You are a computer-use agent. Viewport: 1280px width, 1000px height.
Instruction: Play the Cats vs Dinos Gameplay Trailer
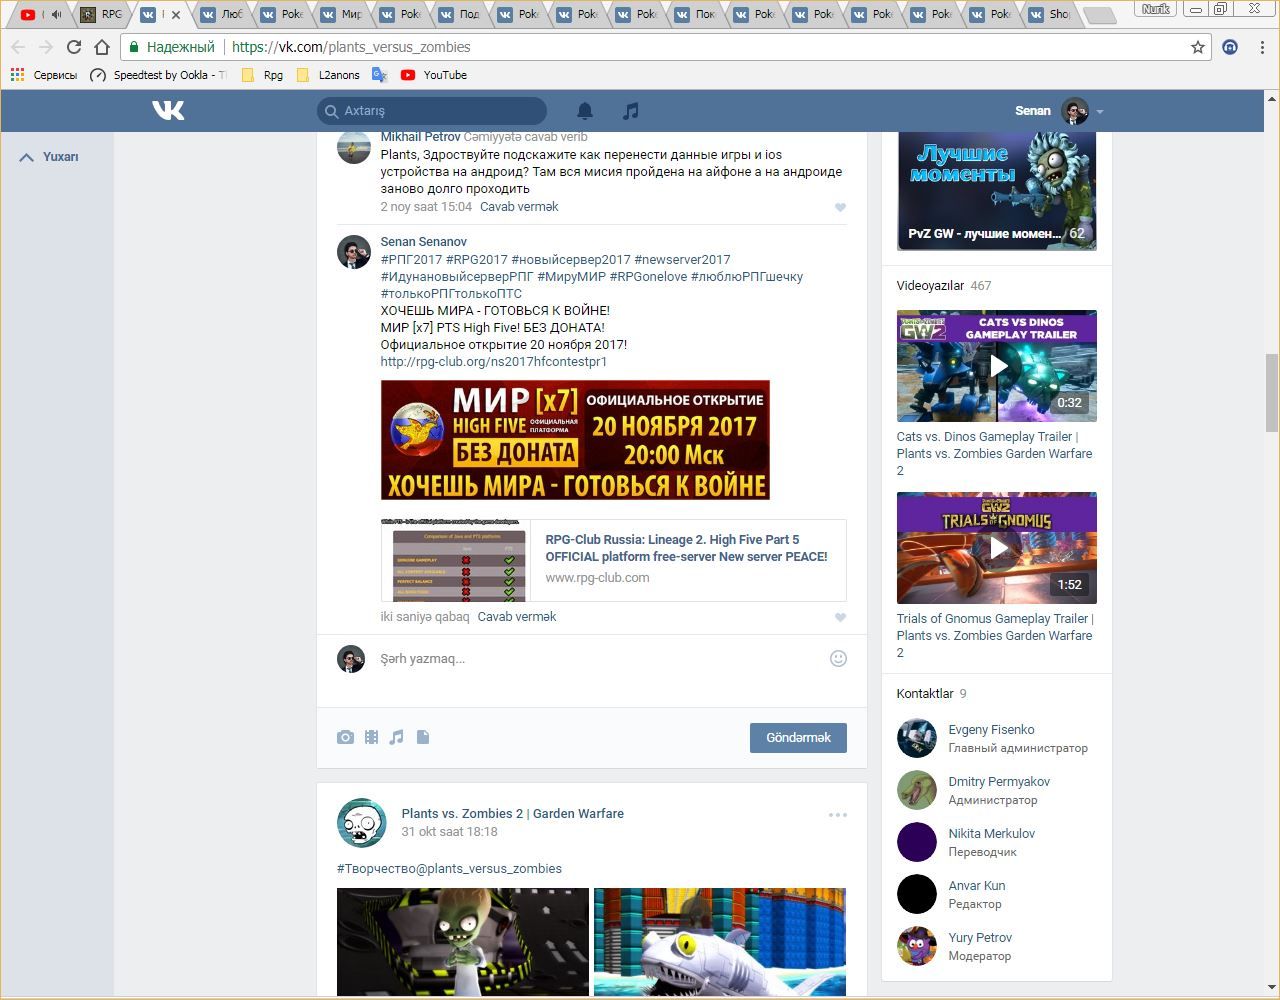[997, 366]
